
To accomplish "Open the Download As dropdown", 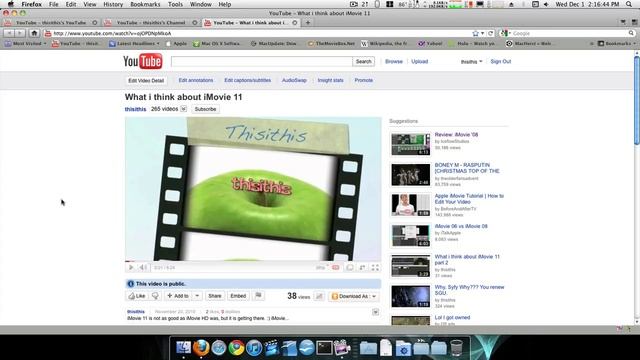I will pyautogui.click(x=353, y=296).
